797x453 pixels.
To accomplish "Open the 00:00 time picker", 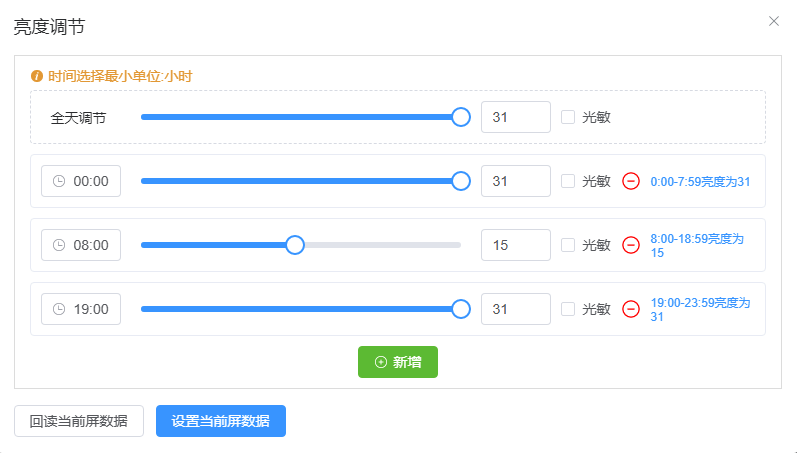I will pos(90,181).
